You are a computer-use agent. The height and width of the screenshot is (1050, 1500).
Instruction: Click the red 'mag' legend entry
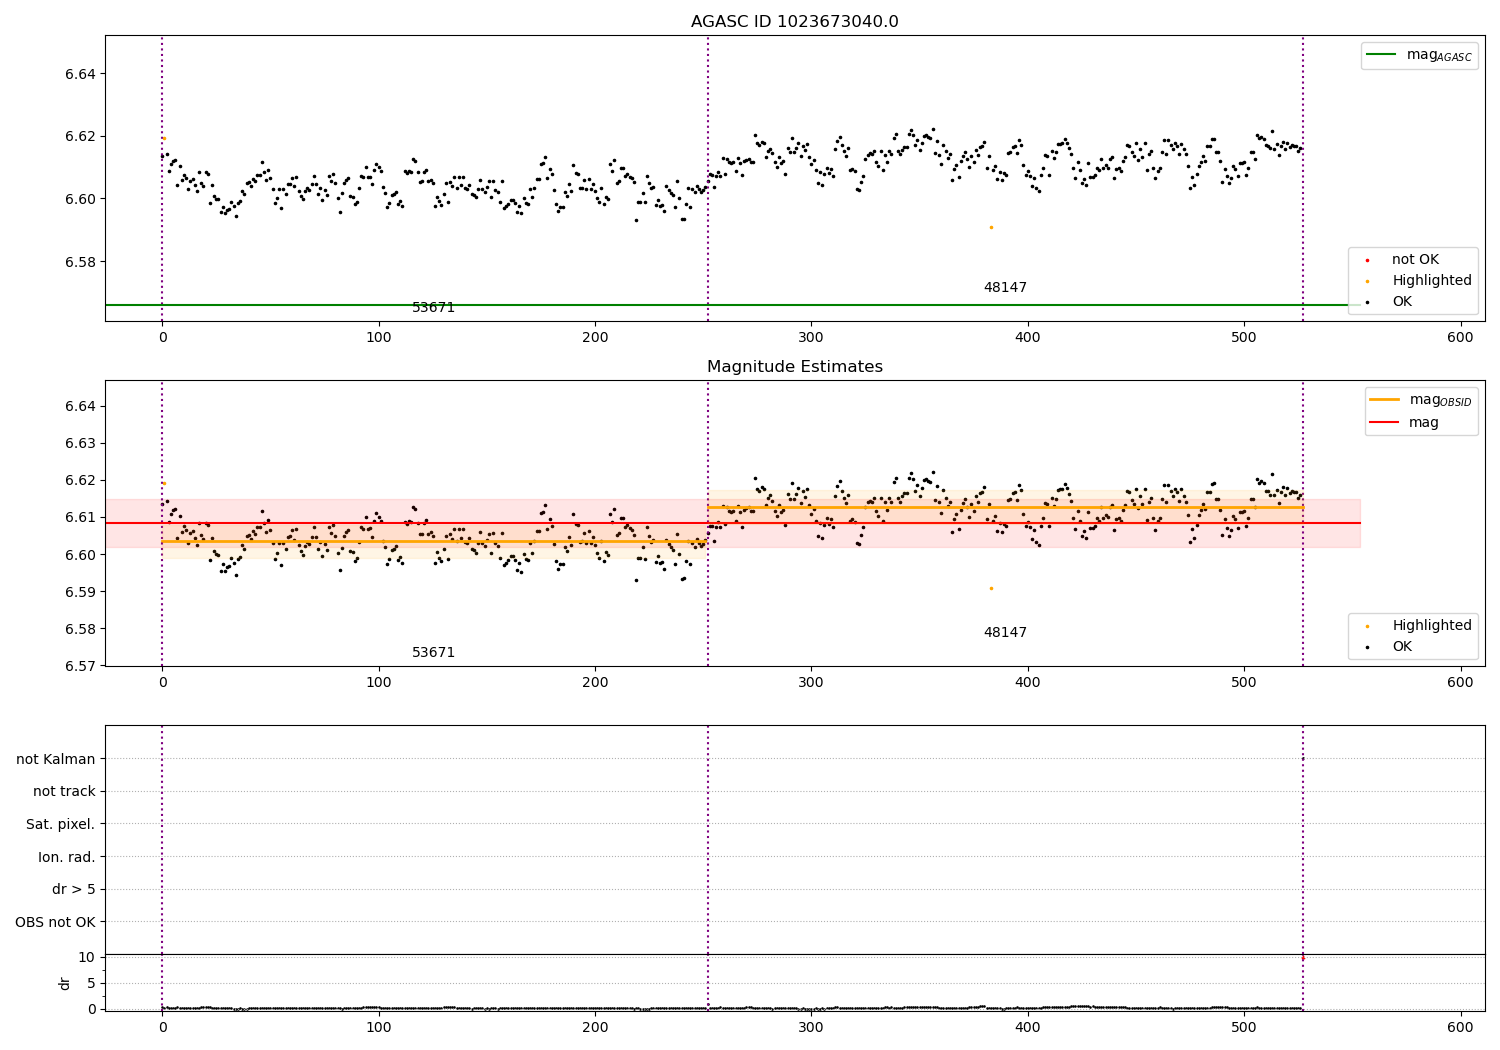(x=1404, y=423)
